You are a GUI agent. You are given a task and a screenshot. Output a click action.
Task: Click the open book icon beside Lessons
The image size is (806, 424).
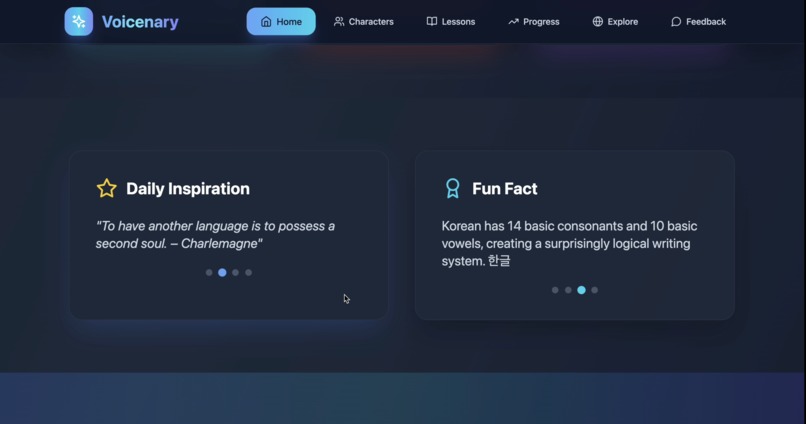coord(432,22)
